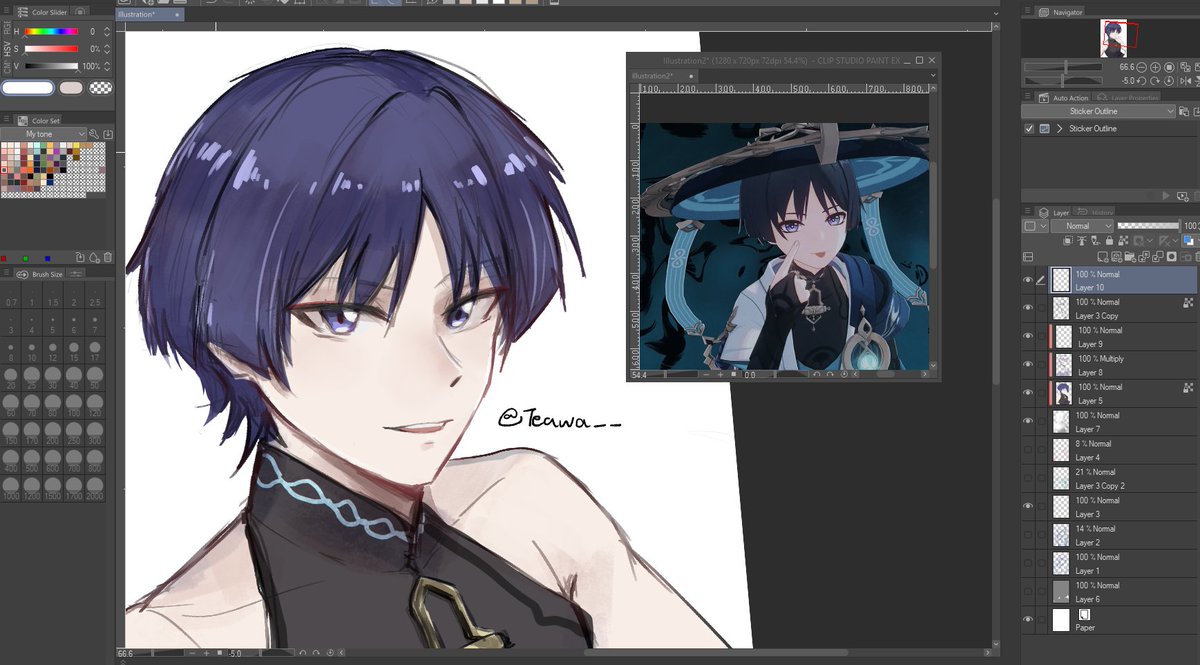Zoom in using Navigator plus icon
Screen dimensions: 1200x665
(x=1155, y=67)
